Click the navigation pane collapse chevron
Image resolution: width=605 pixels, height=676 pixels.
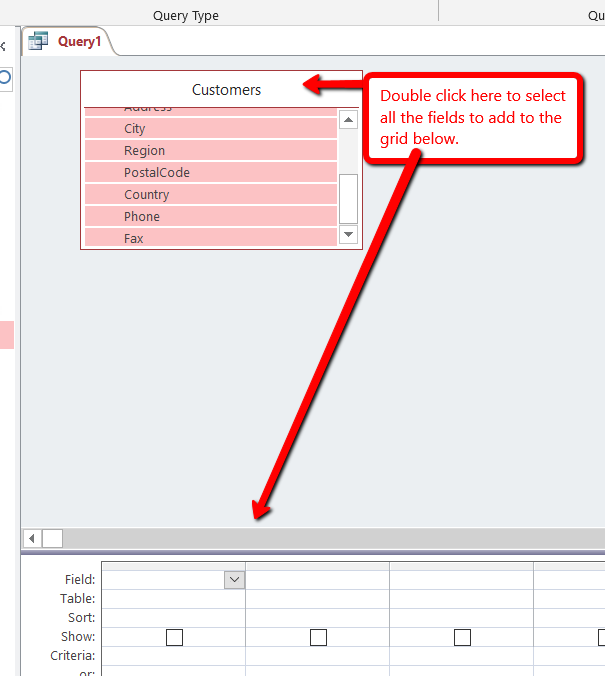point(3,46)
